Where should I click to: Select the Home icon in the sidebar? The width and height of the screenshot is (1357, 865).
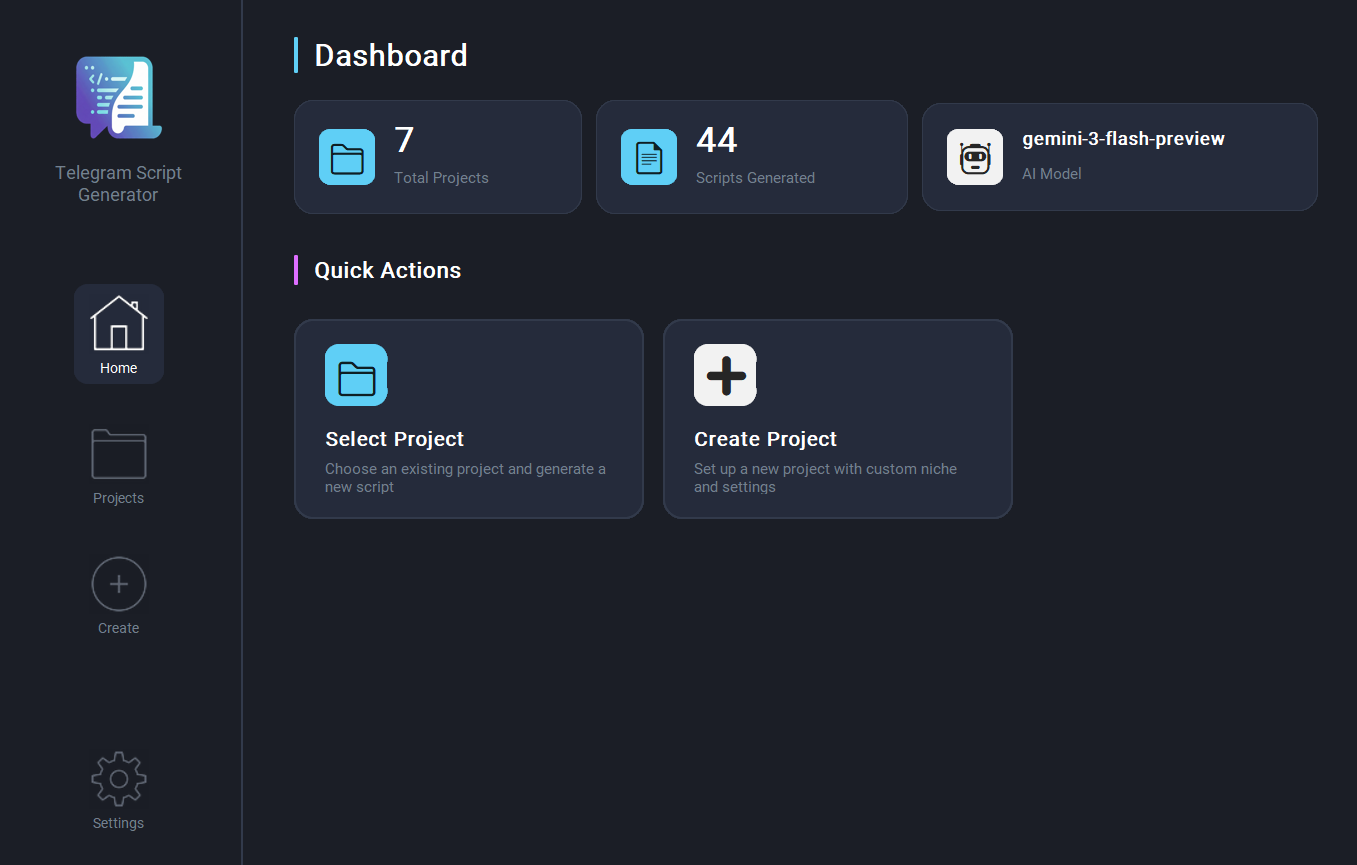point(118,324)
